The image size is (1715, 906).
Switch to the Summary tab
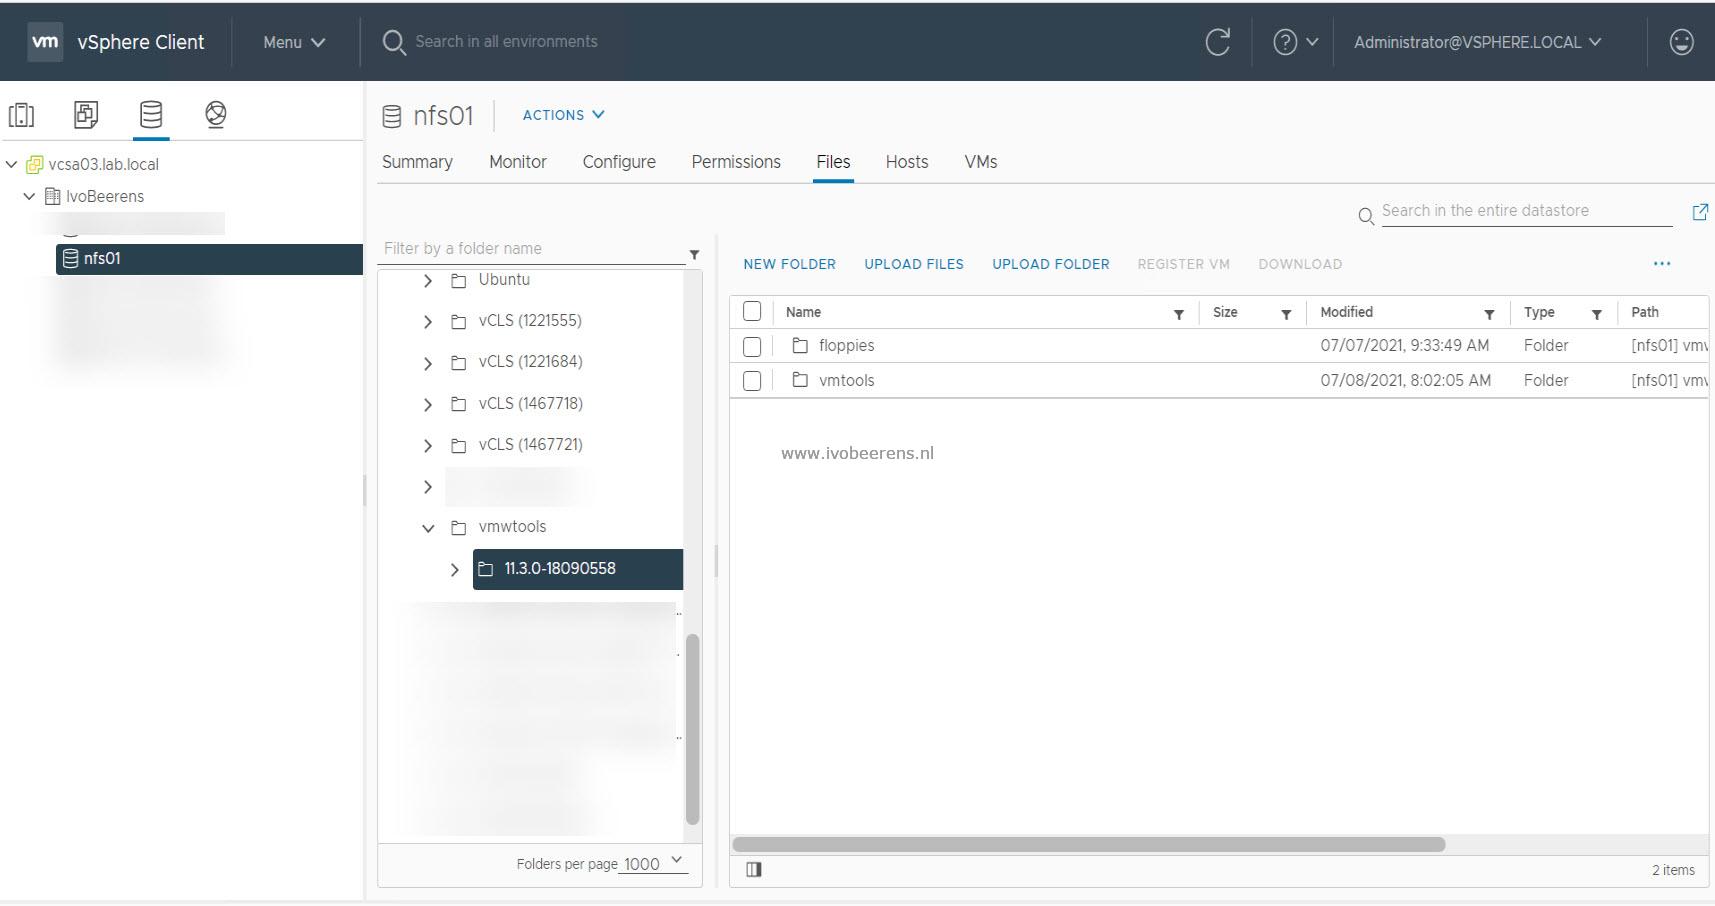(417, 162)
